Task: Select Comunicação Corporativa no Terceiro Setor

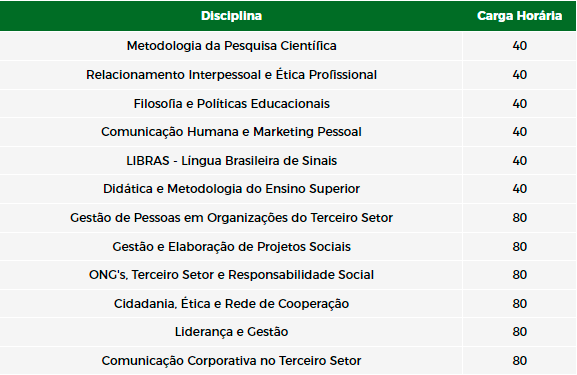Action: tap(231, 361)
